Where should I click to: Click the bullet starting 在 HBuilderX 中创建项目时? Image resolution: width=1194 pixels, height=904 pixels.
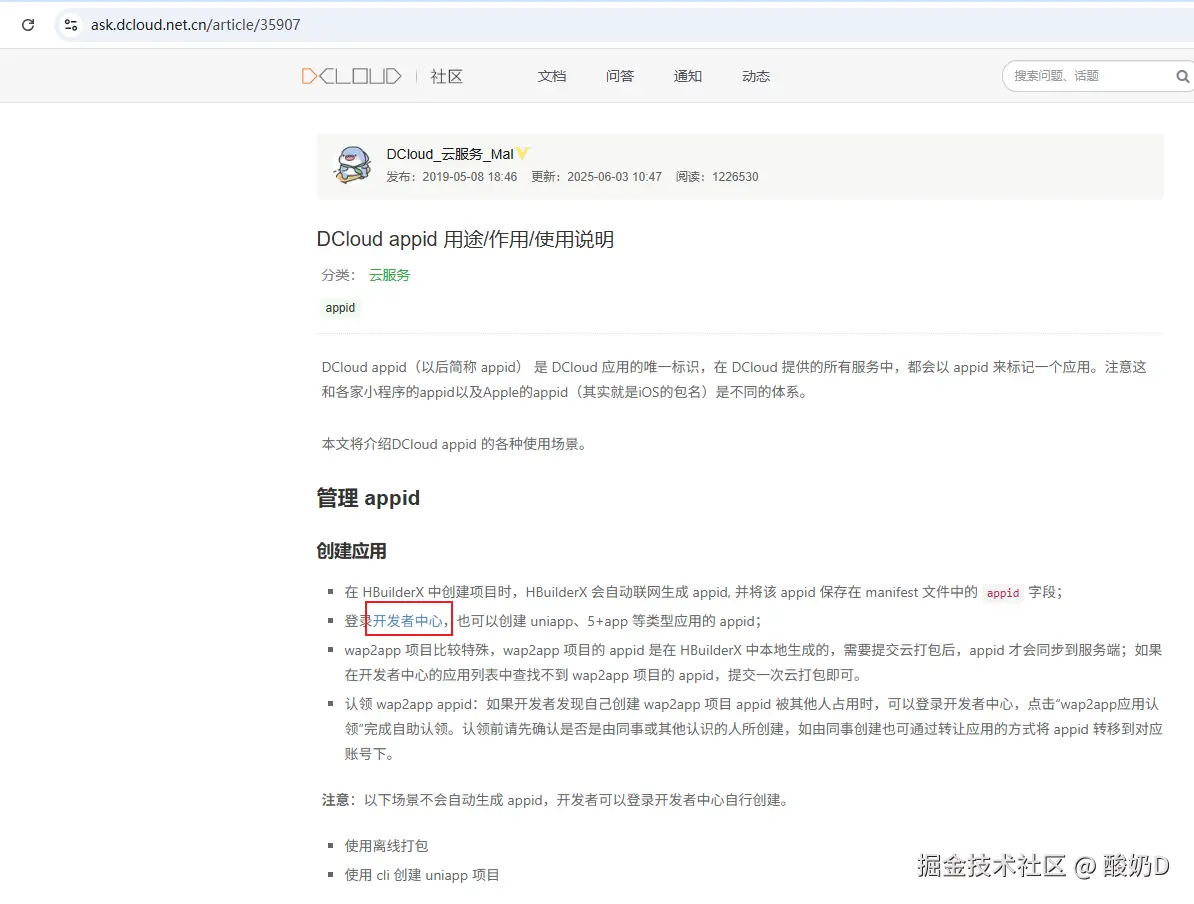coord(703,593)
